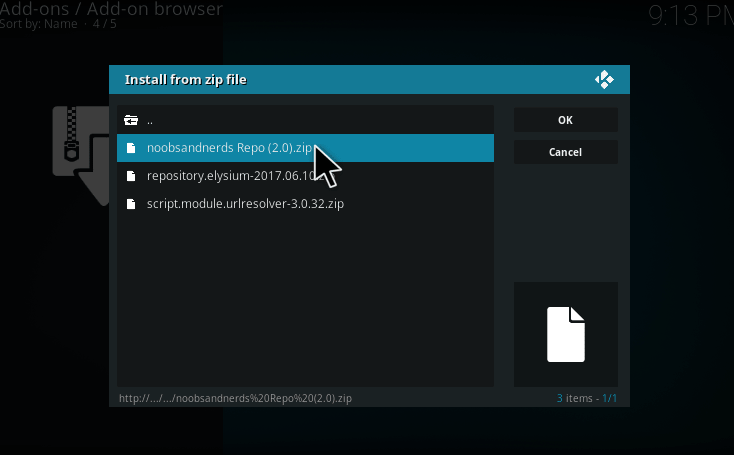Click the Kodi logo in dialog header
The height and width of the screenshot is (455, 734).
click(604, 80)
